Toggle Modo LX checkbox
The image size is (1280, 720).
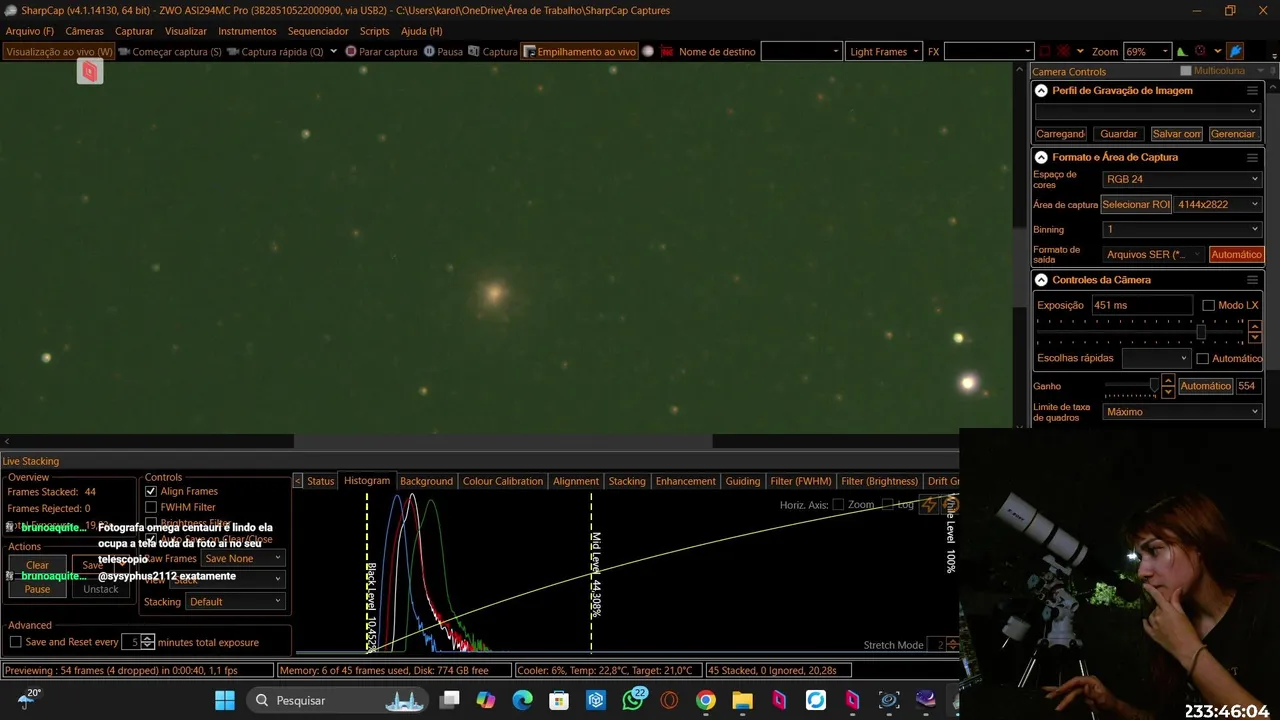click(x=1208, y=305)
